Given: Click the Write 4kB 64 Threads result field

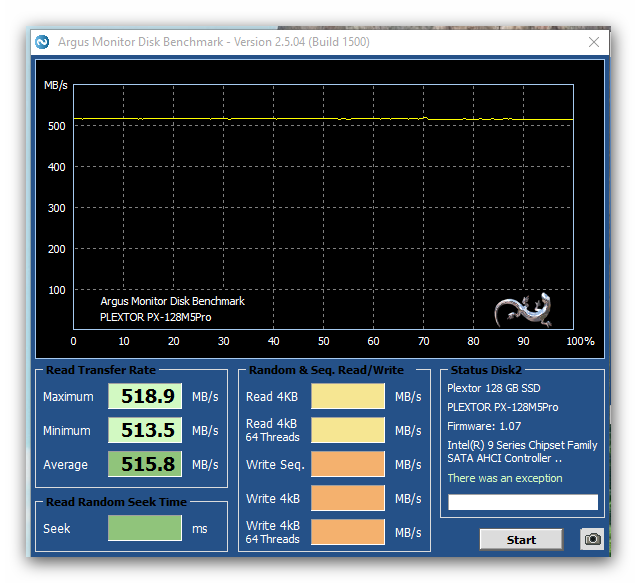Looking at the screenshot, I should [x=348, y=532].
